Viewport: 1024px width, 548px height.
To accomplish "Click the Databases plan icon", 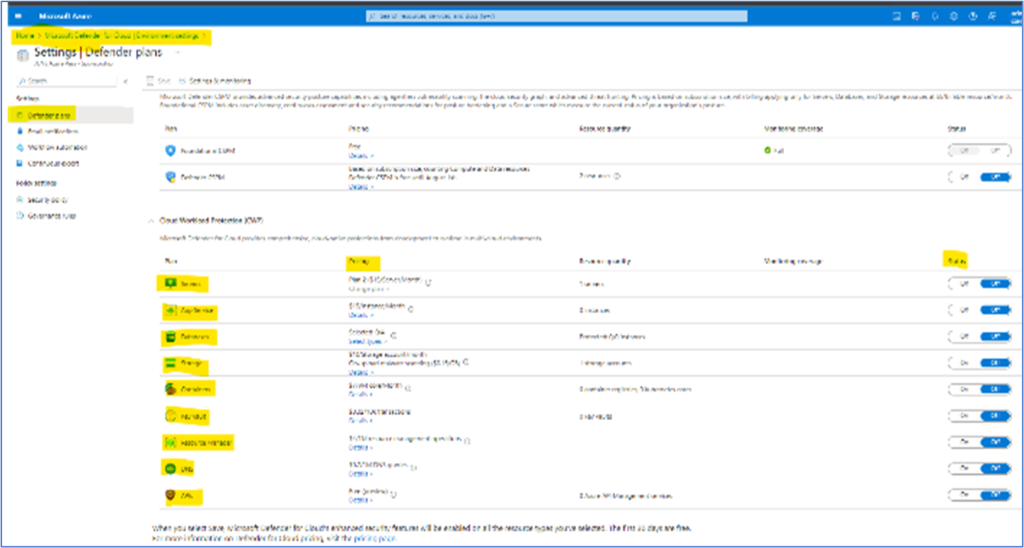I will pos(167,337).
